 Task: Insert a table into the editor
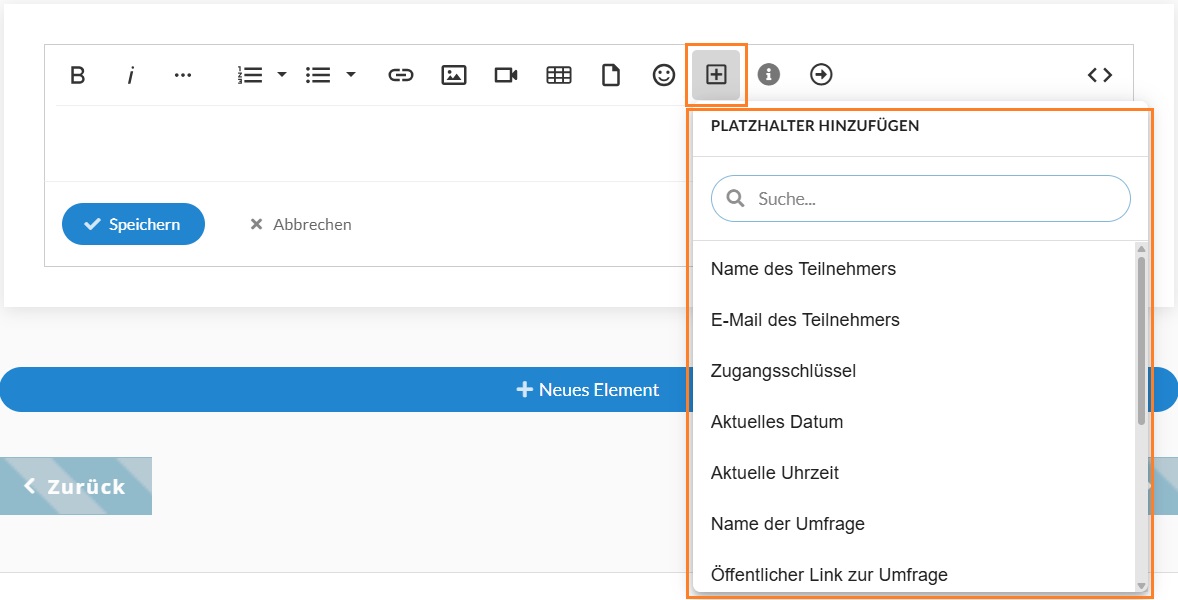click(x=559, y=75)
